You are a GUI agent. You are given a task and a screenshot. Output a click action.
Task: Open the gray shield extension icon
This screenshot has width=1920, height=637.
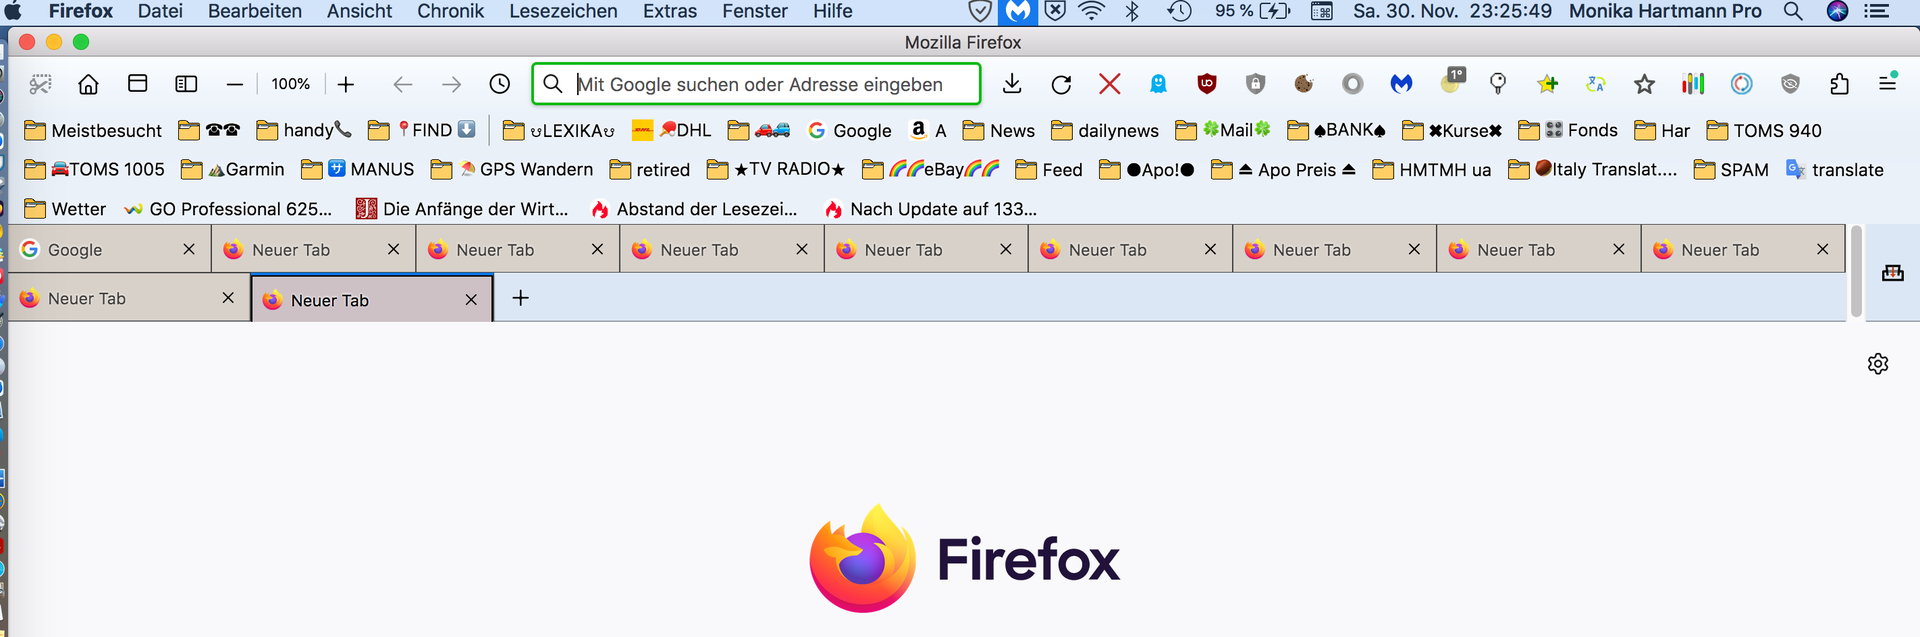1256,84
